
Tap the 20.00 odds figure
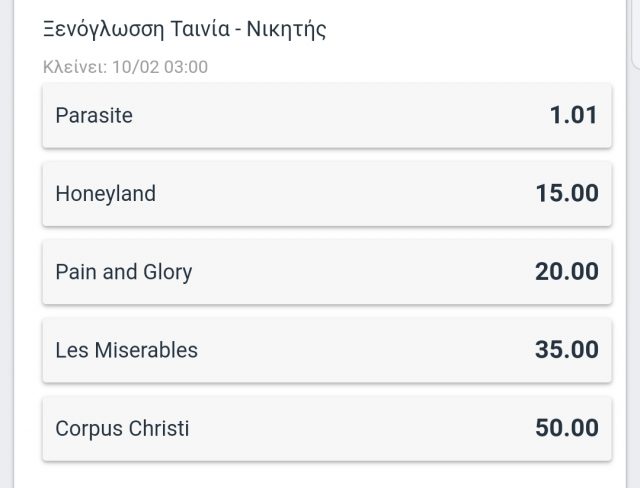tap(567, 272)
